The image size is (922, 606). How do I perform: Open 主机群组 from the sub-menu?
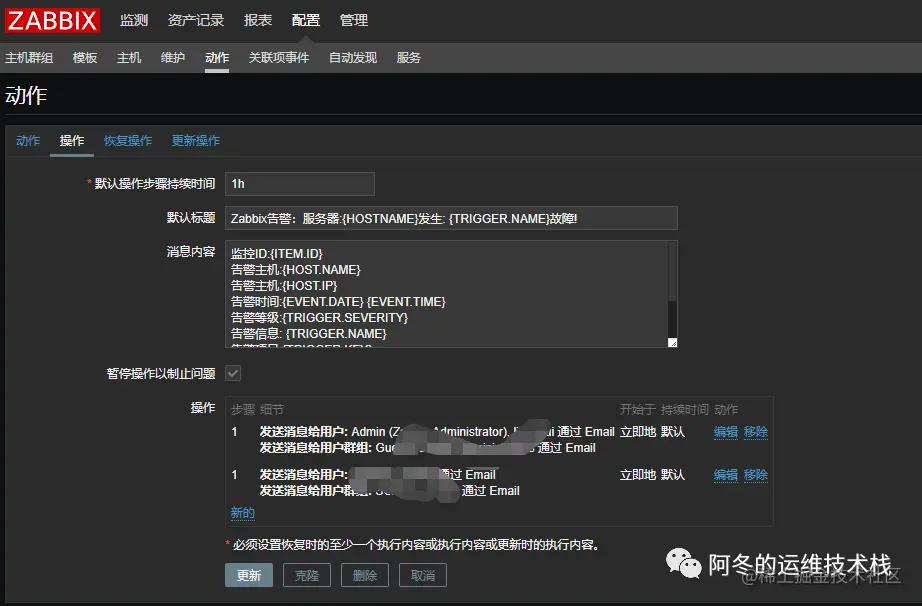(31, 57)
